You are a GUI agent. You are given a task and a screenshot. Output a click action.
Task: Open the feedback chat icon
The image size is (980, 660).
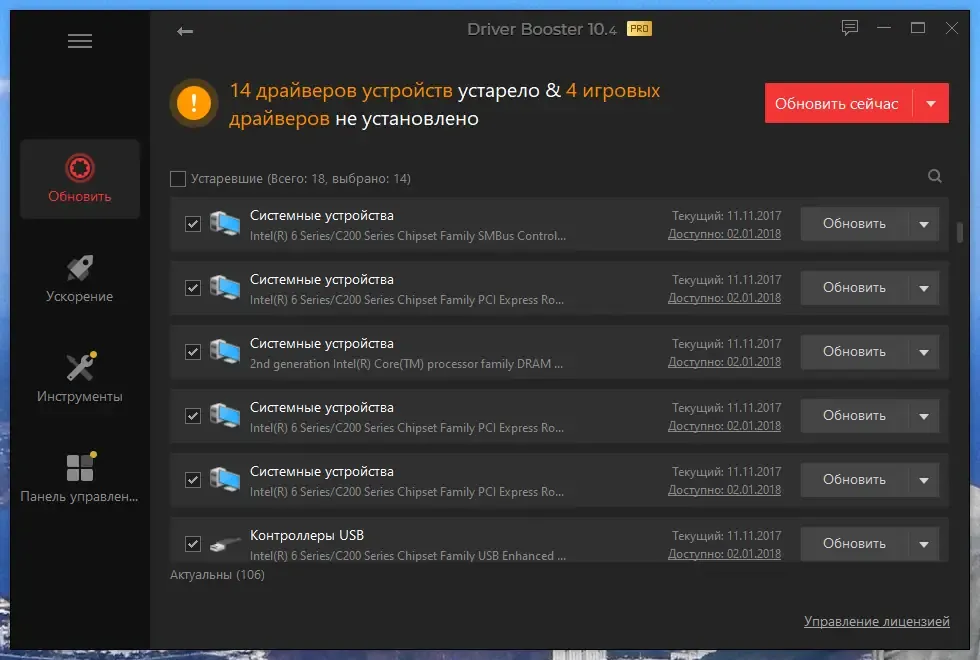pyautogui.click(x=850, y=28)
